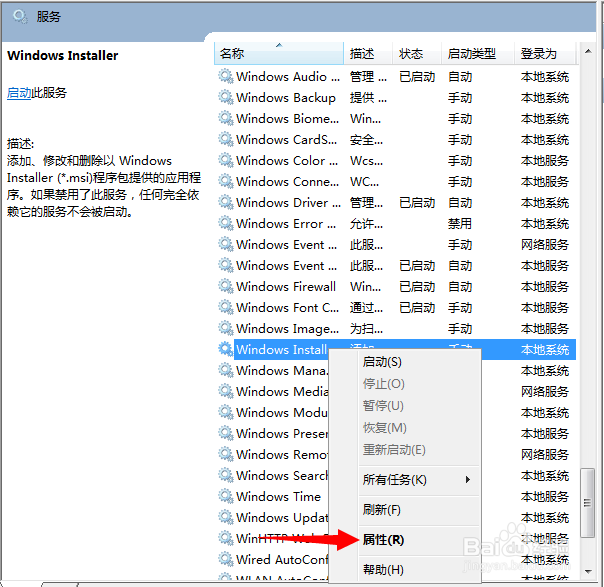604x587 pixels.
Task: Select the gear icon of Windows Media service
Action: point(226,391)
